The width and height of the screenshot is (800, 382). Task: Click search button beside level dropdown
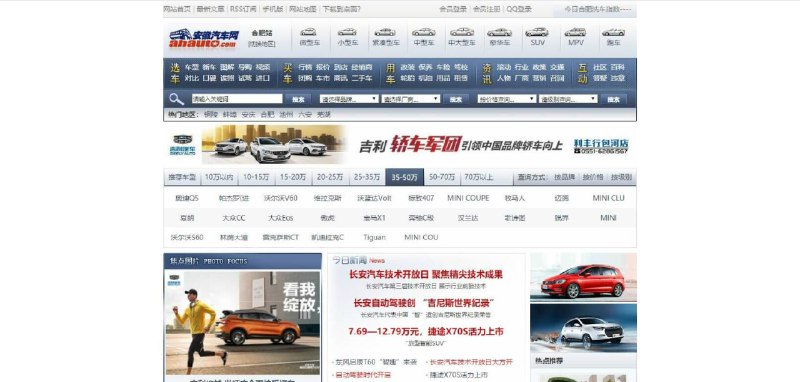(613, 99)
